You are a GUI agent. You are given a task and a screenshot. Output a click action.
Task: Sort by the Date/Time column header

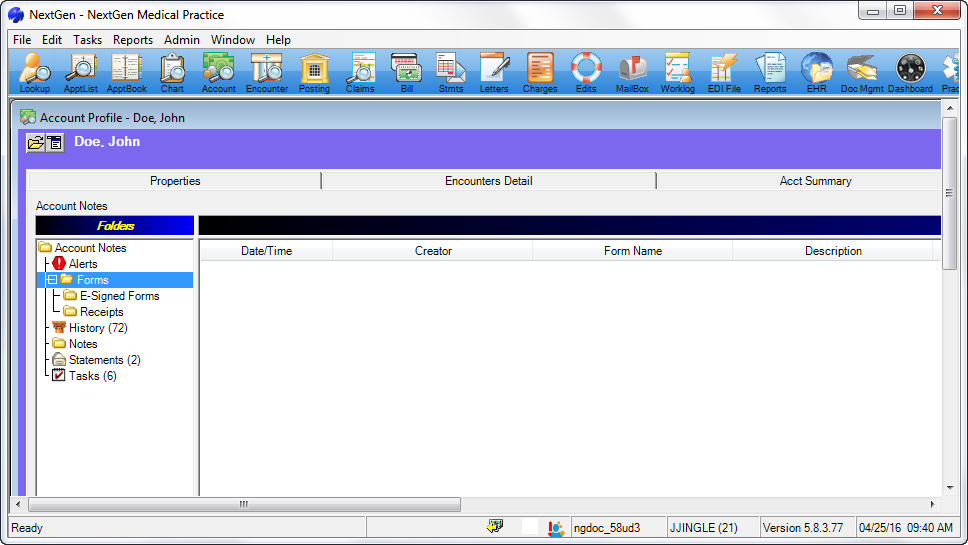[266, 251]
